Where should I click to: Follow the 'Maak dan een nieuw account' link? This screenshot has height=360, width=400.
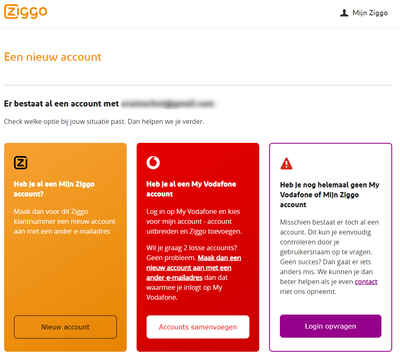194,268
